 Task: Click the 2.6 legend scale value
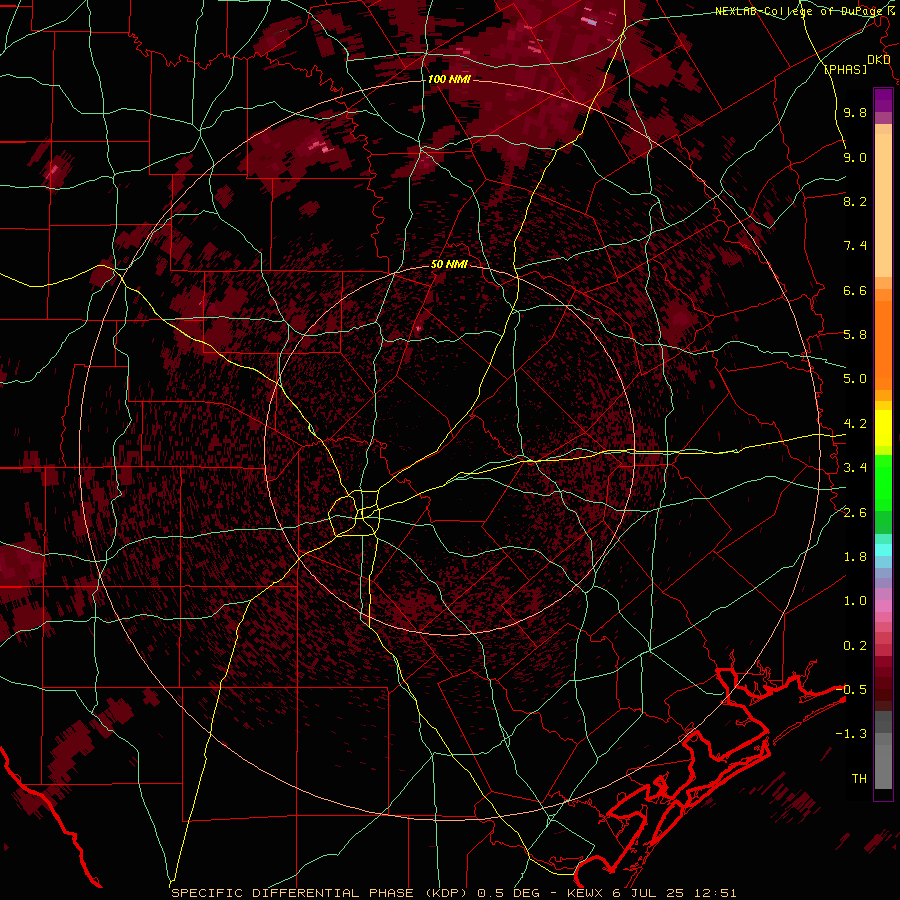[855, 513]
